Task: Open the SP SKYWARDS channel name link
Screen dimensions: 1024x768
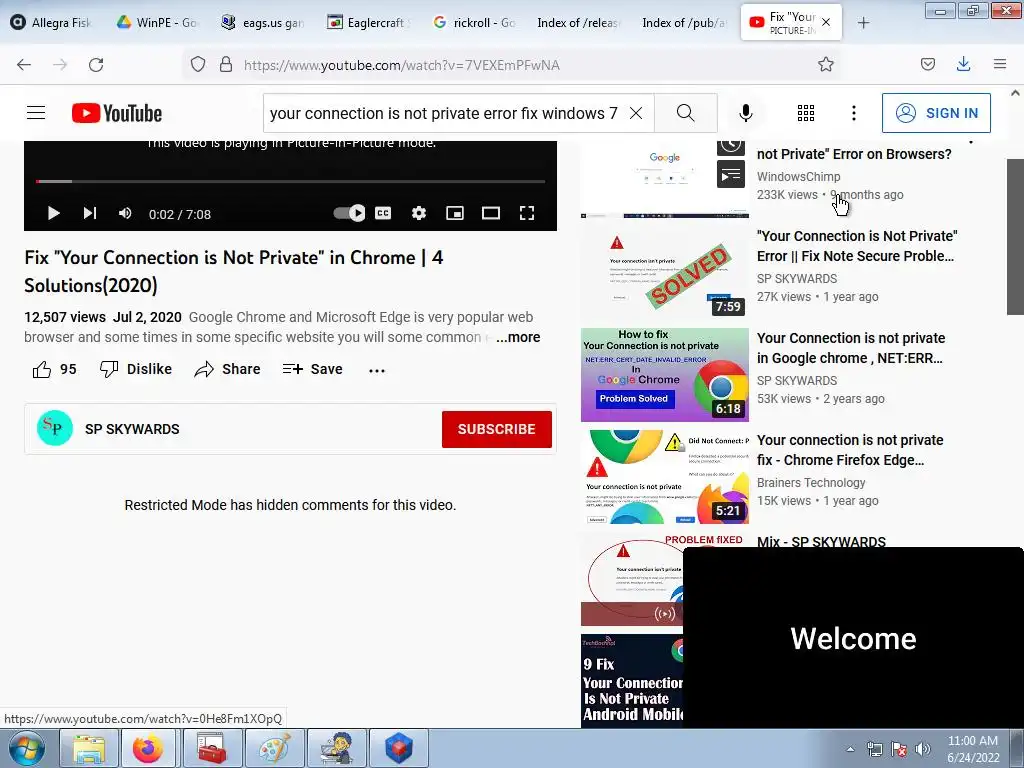Action: coord(132,429)
